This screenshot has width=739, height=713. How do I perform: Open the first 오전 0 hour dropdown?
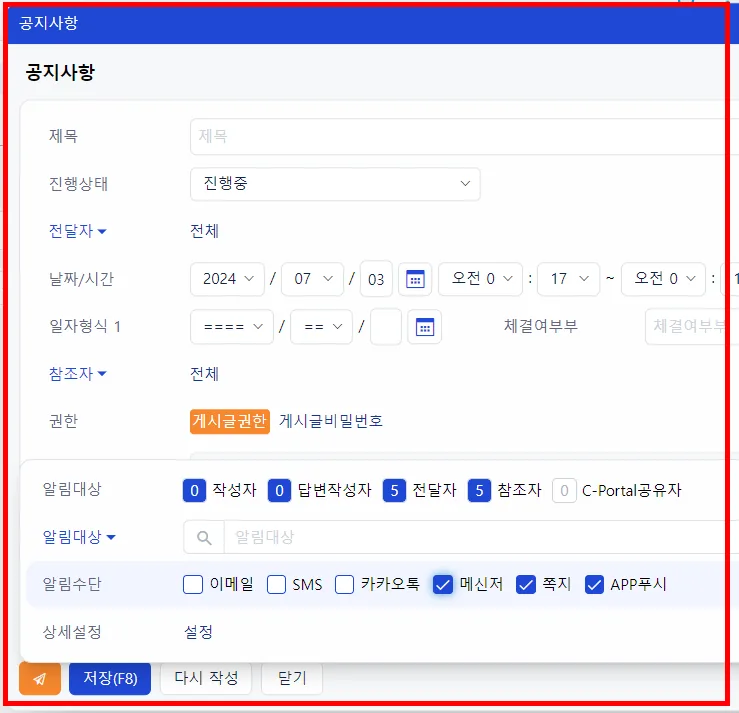pos(480,279)
